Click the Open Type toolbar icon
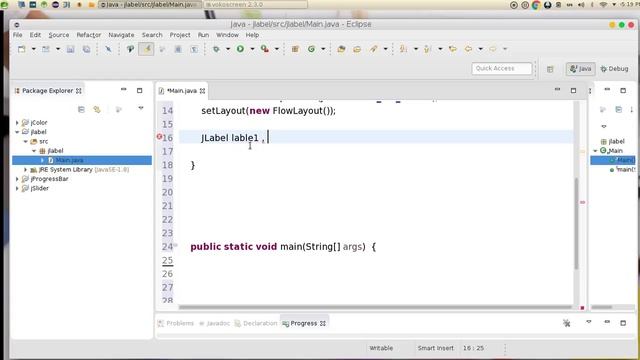Image resolution: width=640 pixels, height=360 pixels. click(x=341, y=49)
